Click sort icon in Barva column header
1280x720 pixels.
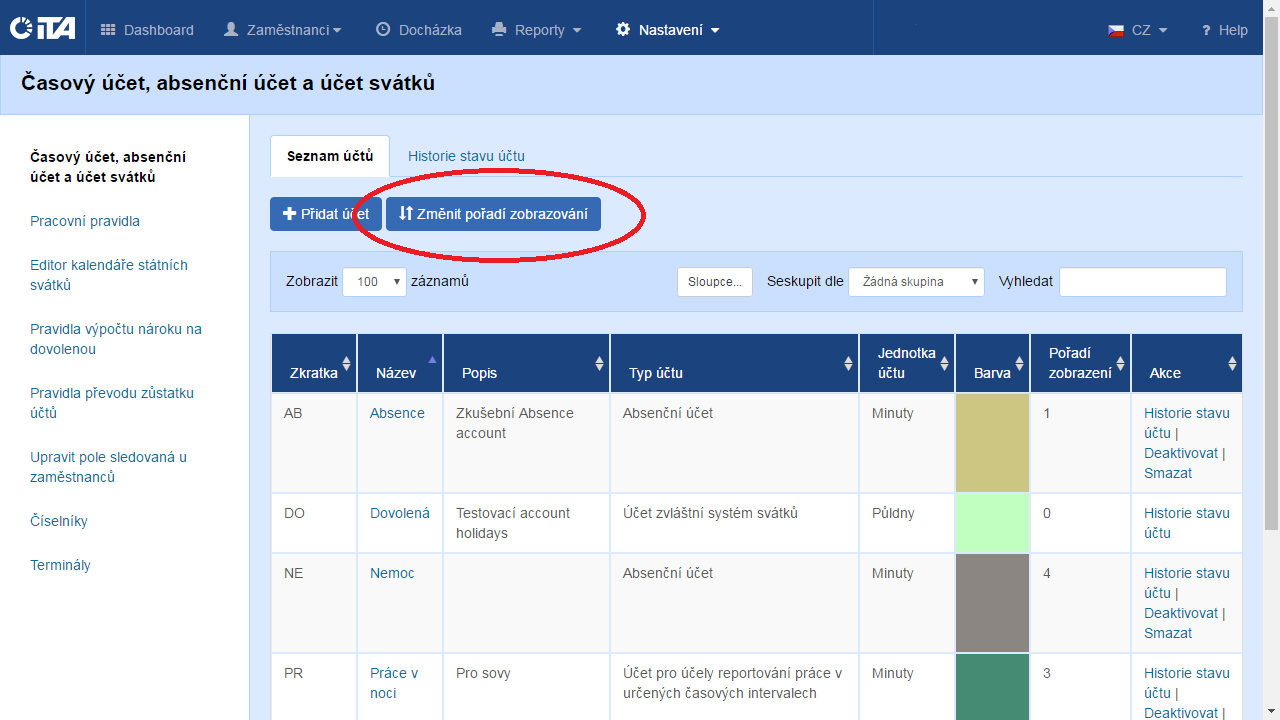click(x=1020, y=364)
